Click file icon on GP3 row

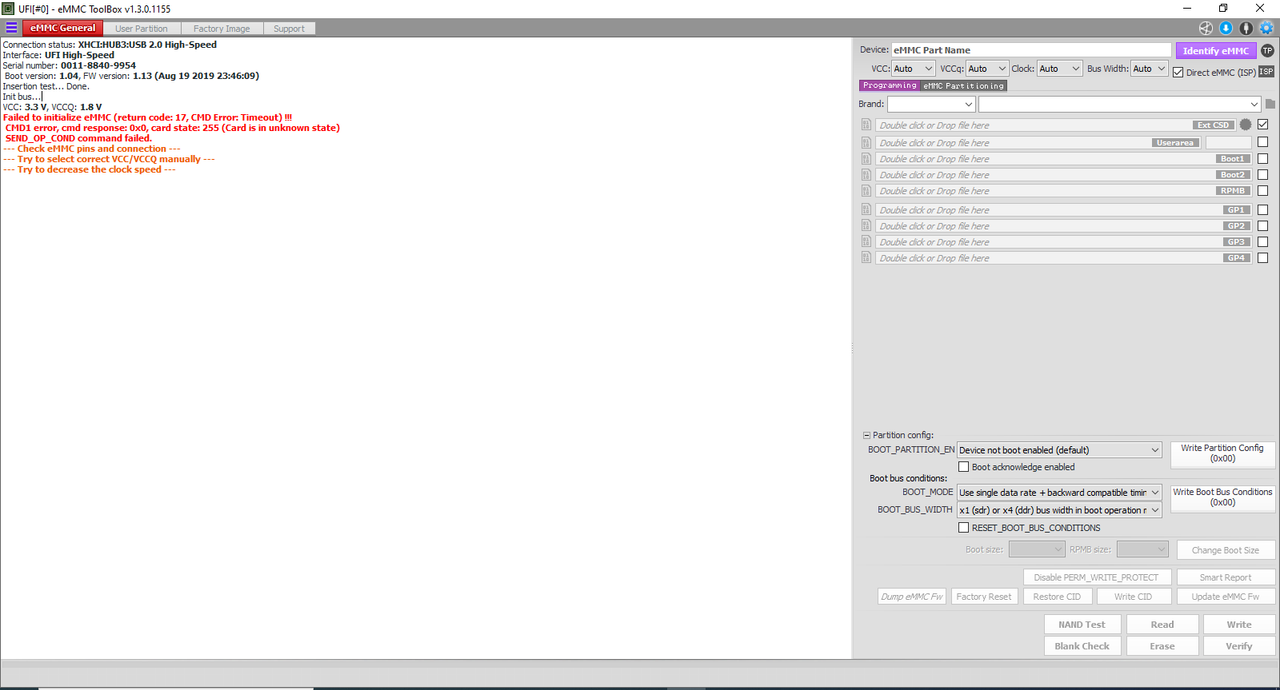click(866, 242)
